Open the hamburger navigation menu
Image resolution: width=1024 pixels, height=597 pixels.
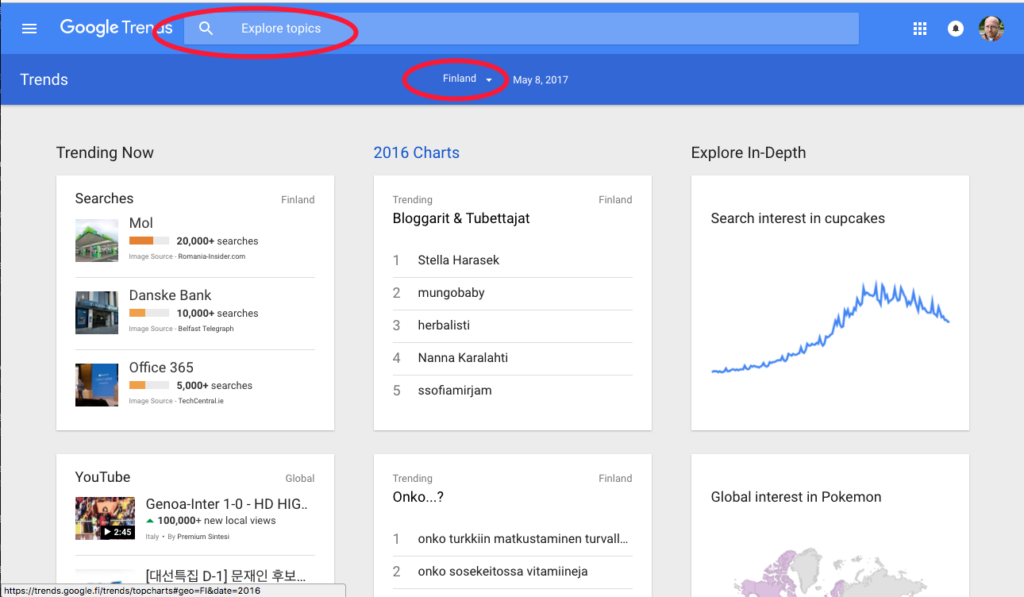pos(29,29)
